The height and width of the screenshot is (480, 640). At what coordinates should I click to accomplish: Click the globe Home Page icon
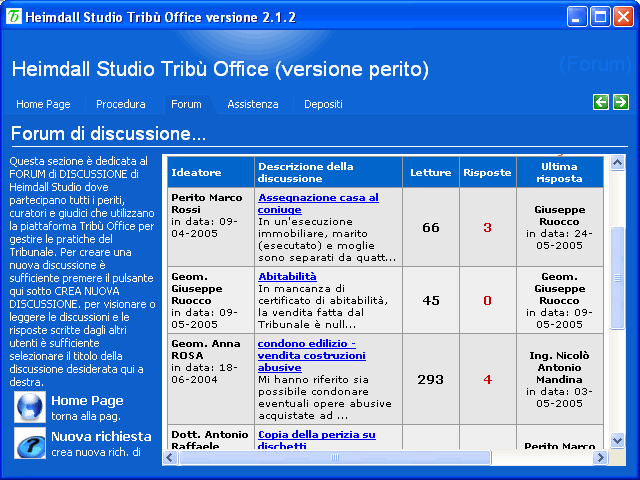click(x=30, y=407)
